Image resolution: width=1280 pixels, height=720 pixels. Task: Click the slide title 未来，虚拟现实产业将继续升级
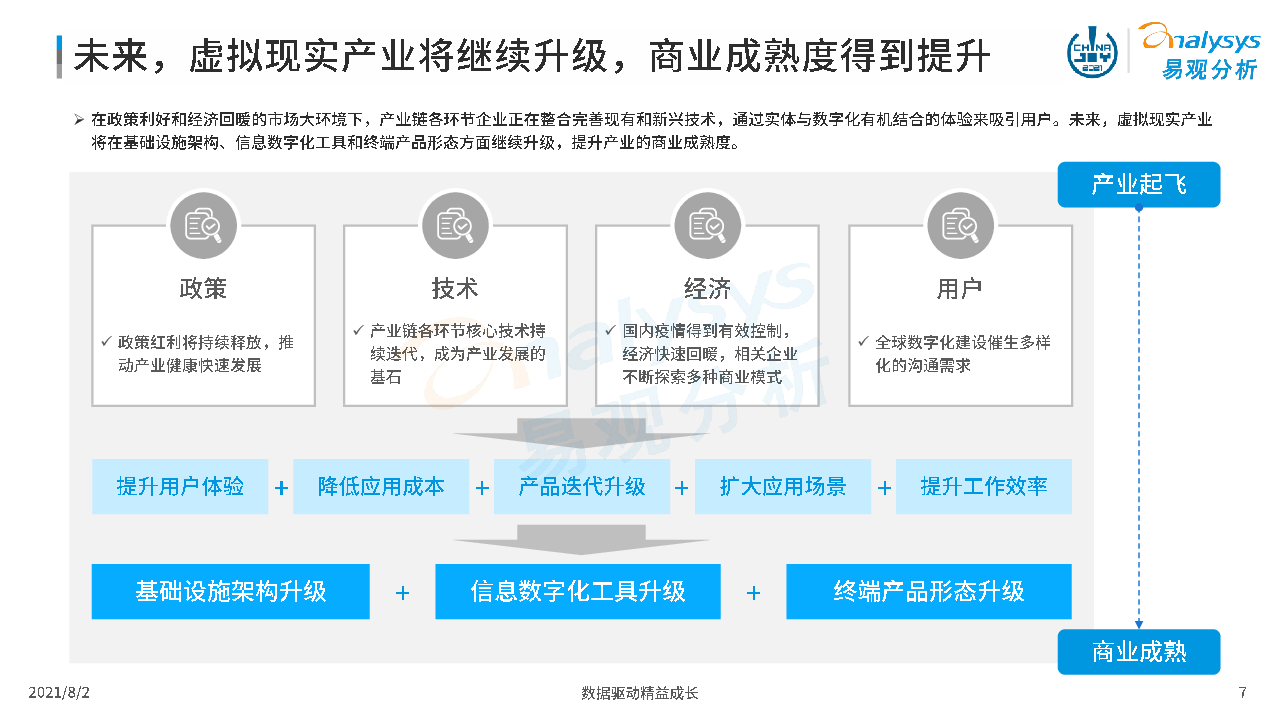[x=340, y=56]
